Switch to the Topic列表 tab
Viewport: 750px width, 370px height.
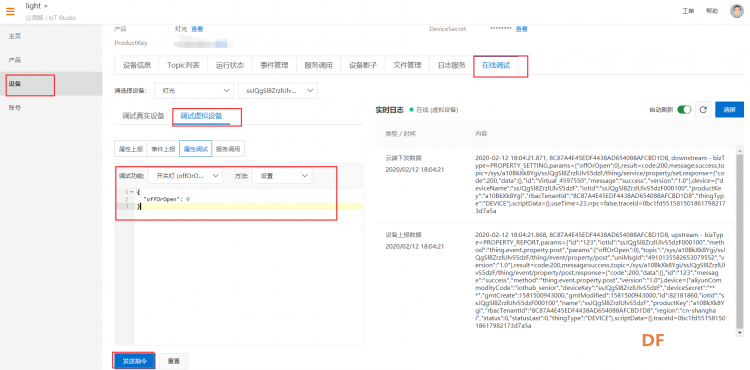pos(183,65)
